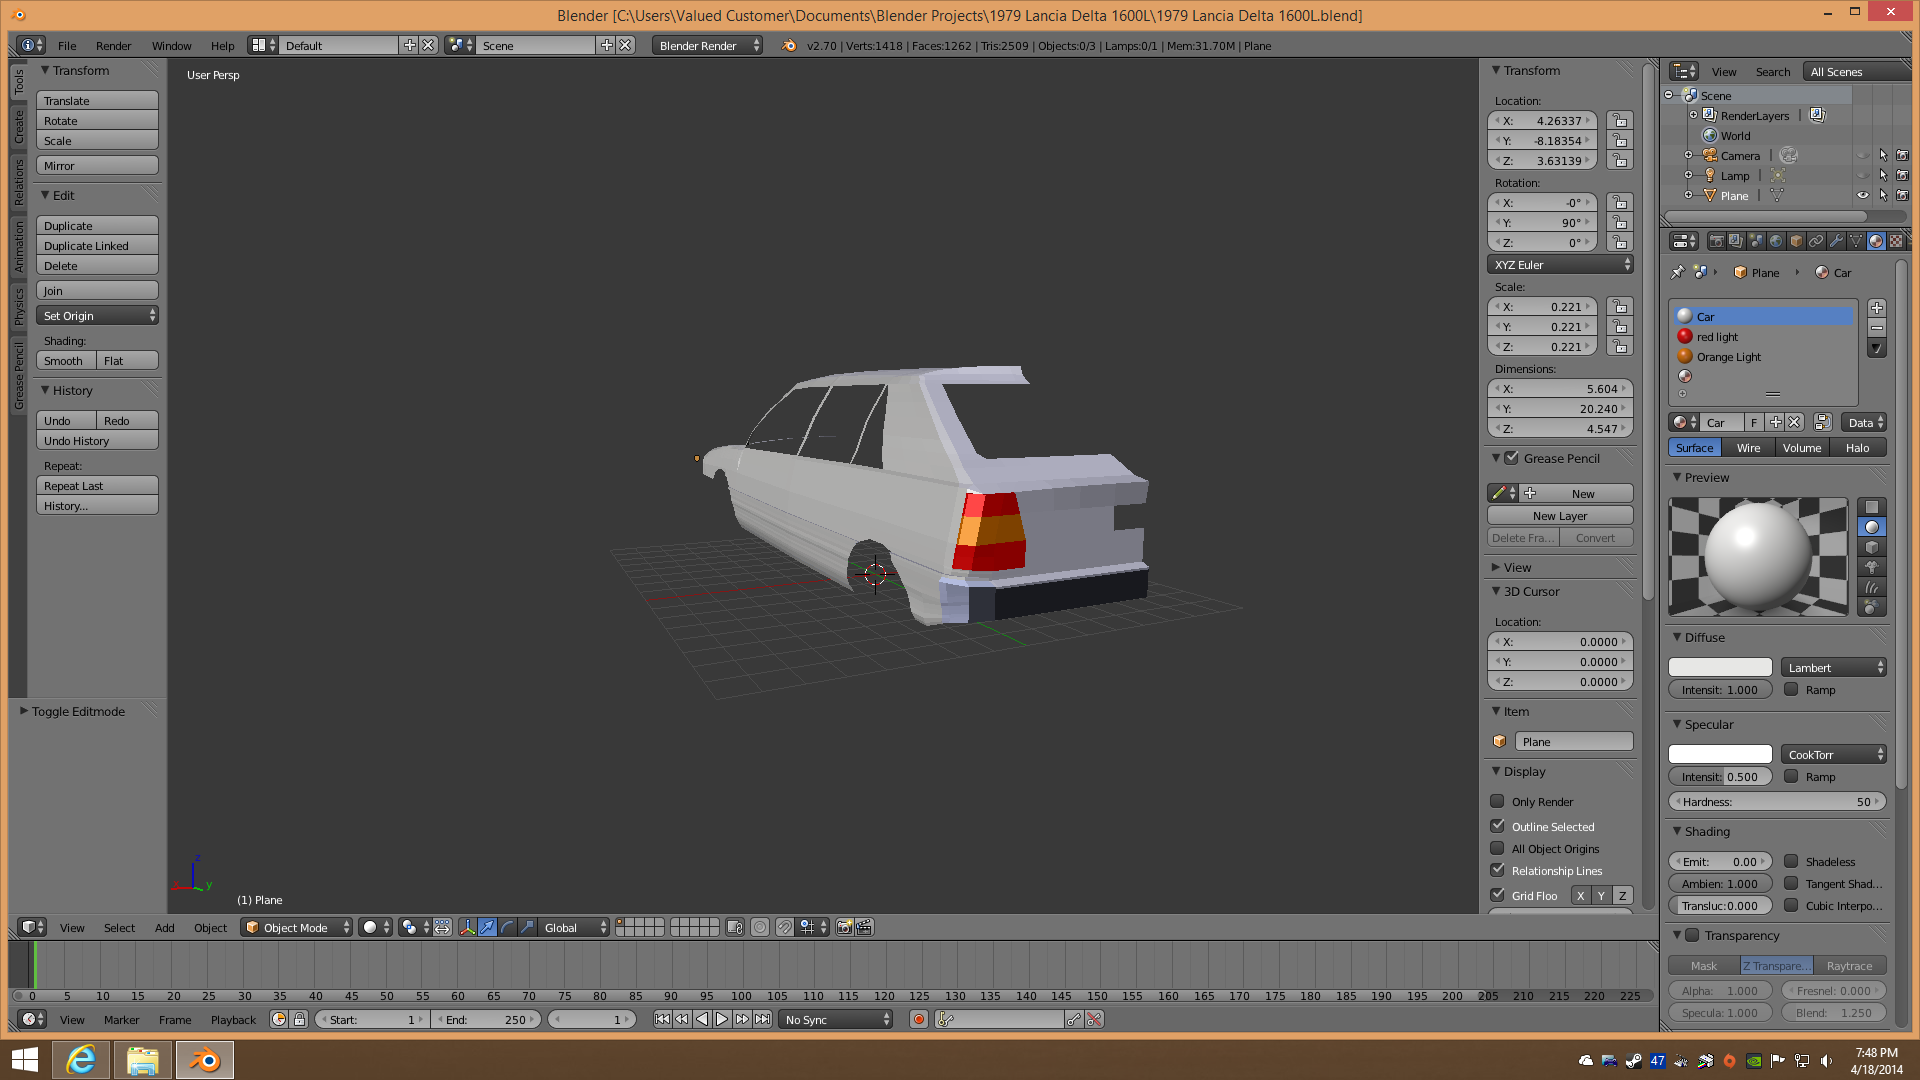Screen dimensions: 1920x1080
Task: Uncheck Outline Selected
Action: (1497, 826)
